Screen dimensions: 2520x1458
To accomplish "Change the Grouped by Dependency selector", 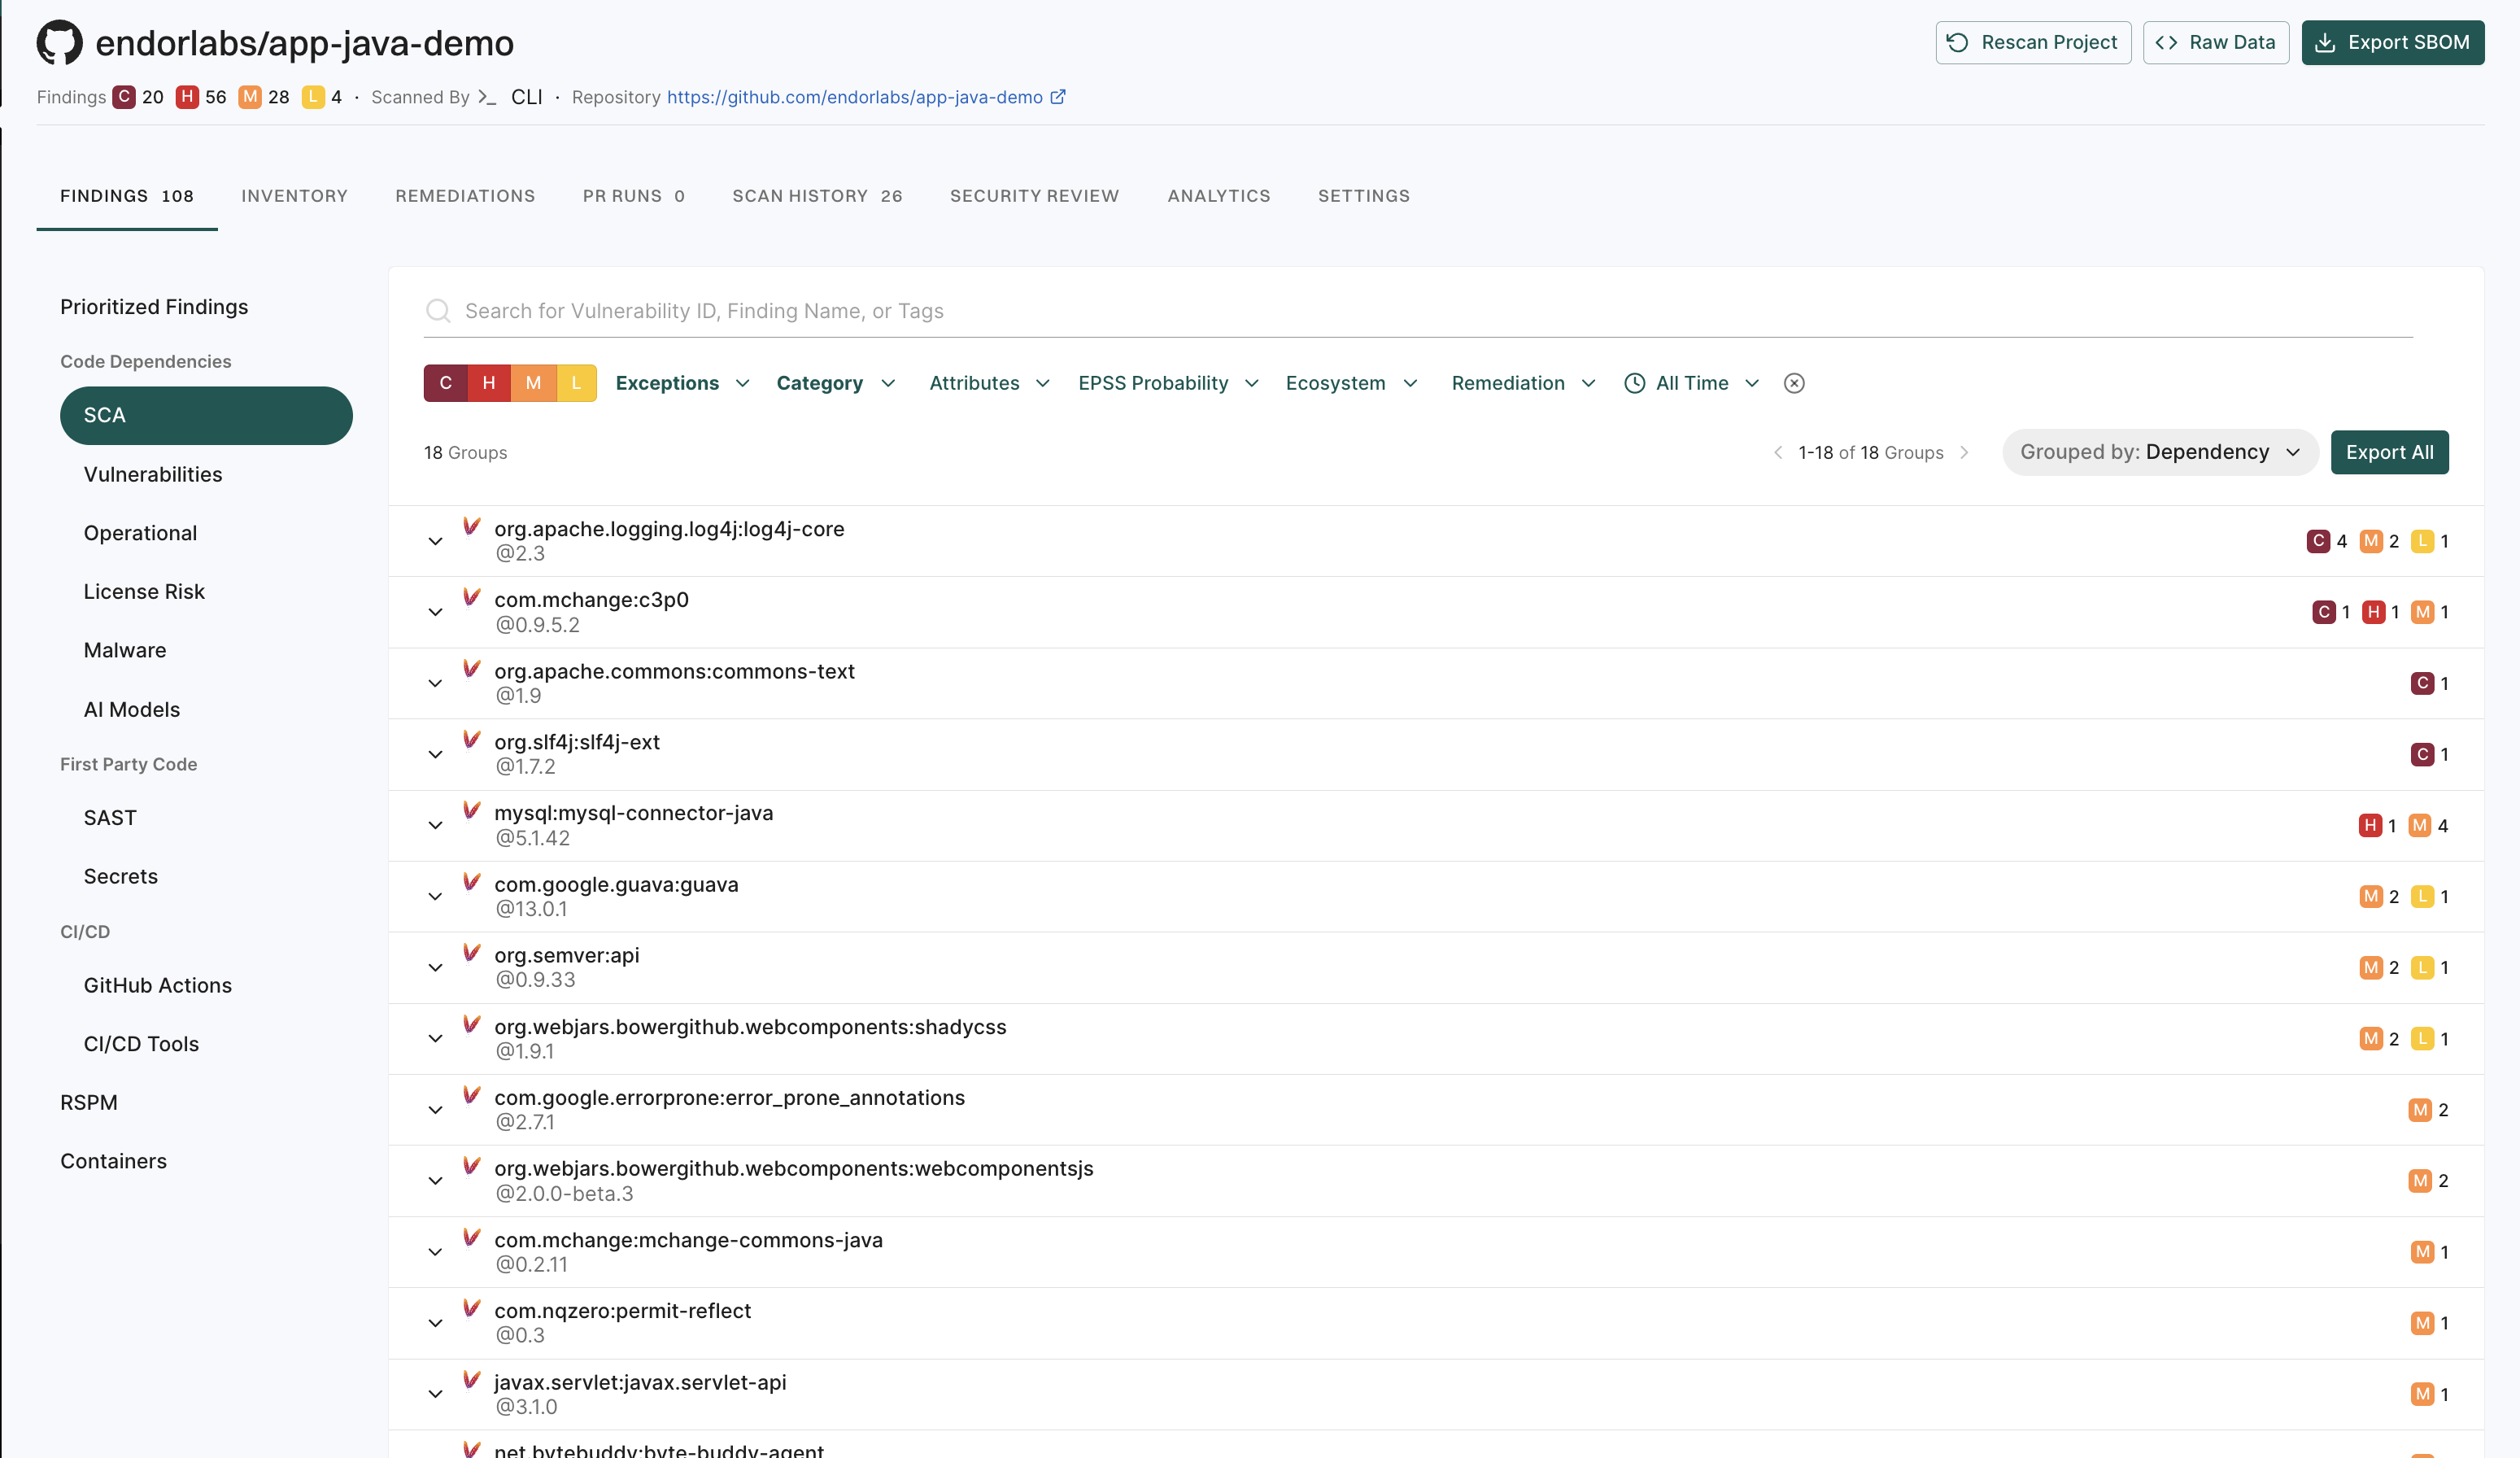I will pos(2160,452).
